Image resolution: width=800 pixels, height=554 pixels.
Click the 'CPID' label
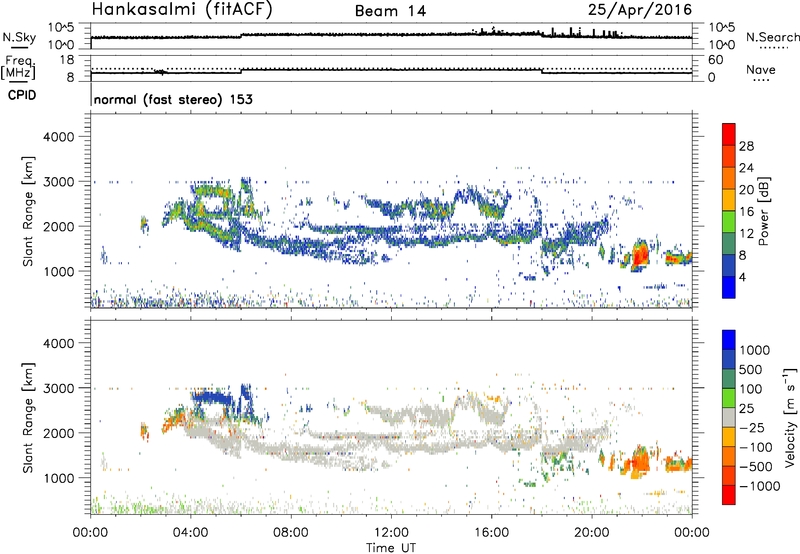pyautogui.click(x=22, y=95)
